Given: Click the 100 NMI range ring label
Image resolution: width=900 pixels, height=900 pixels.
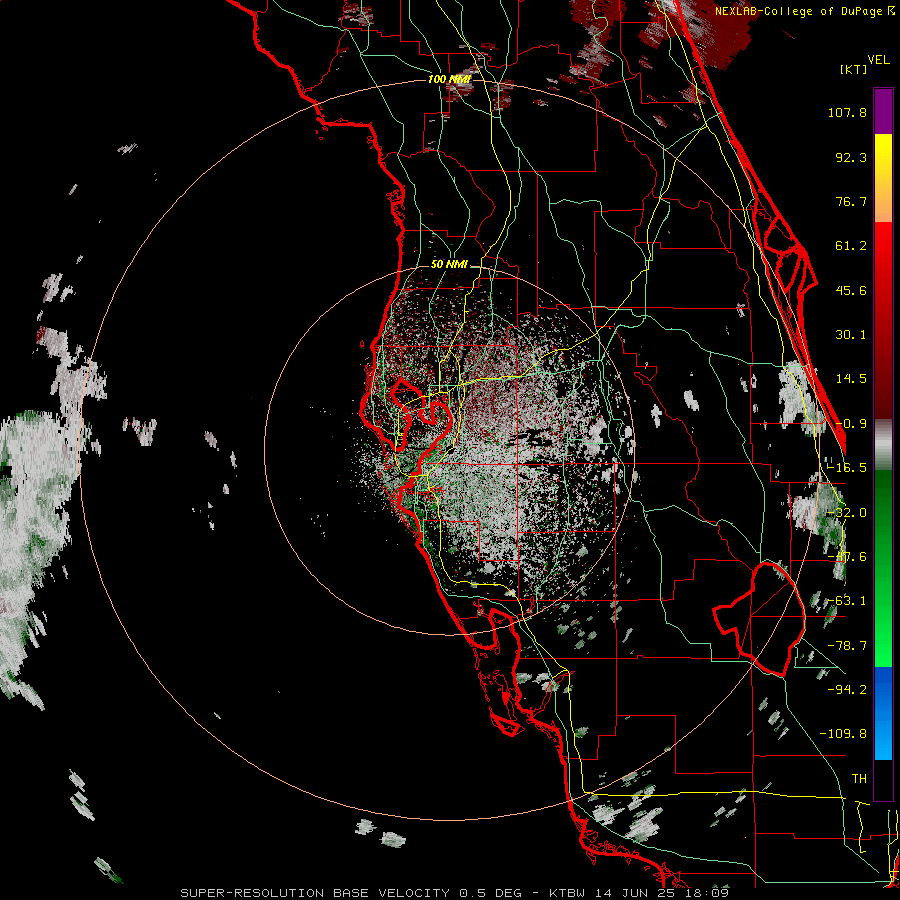Looking at the screenshot, I should (449, 79).
